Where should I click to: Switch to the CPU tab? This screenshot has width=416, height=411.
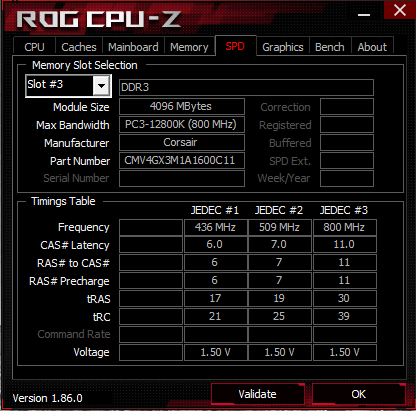click(x=34, y=47)
